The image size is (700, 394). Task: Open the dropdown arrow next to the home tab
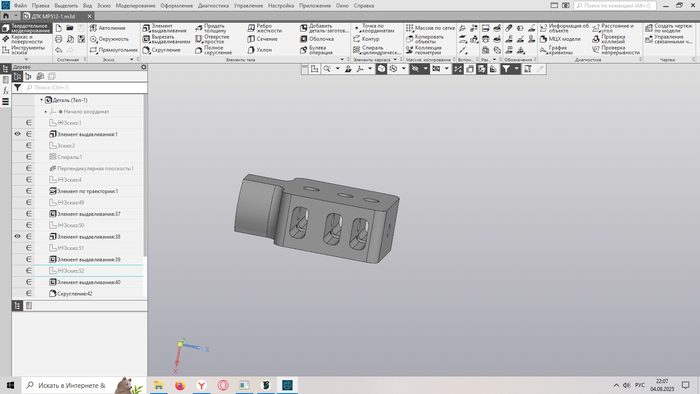[x=16, y=16]
